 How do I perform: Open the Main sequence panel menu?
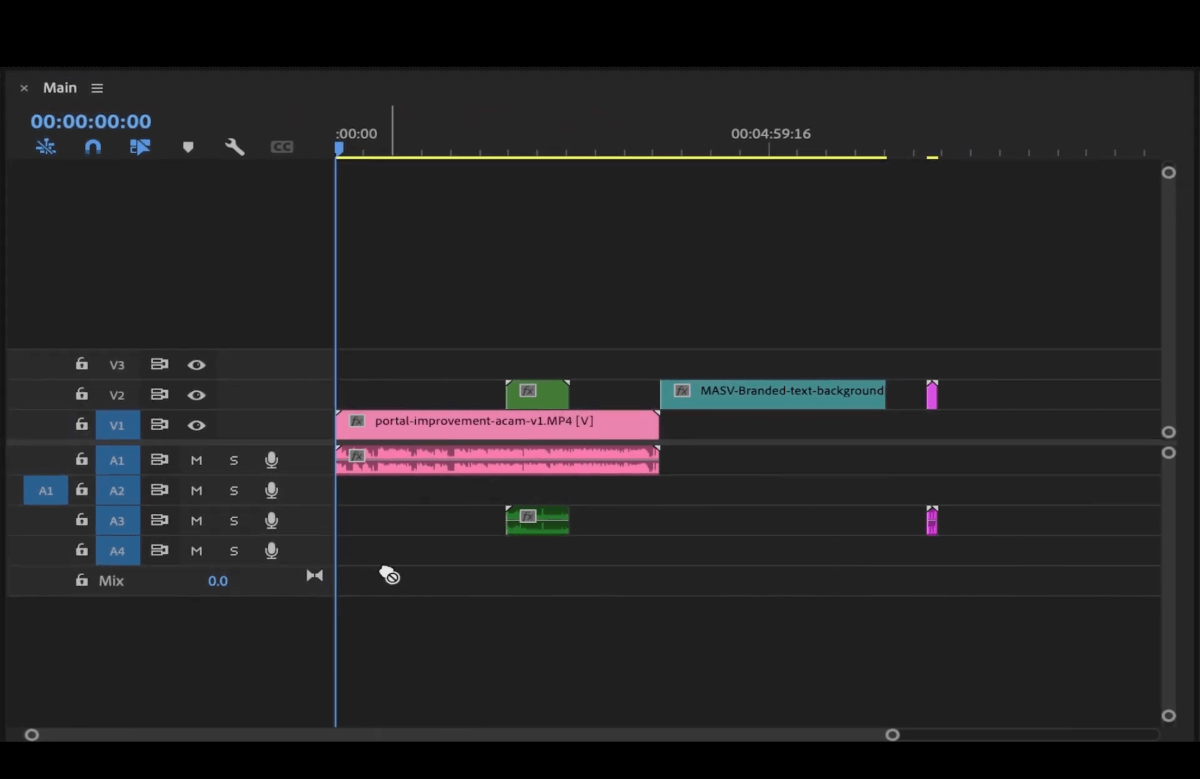tap(97, 88)
